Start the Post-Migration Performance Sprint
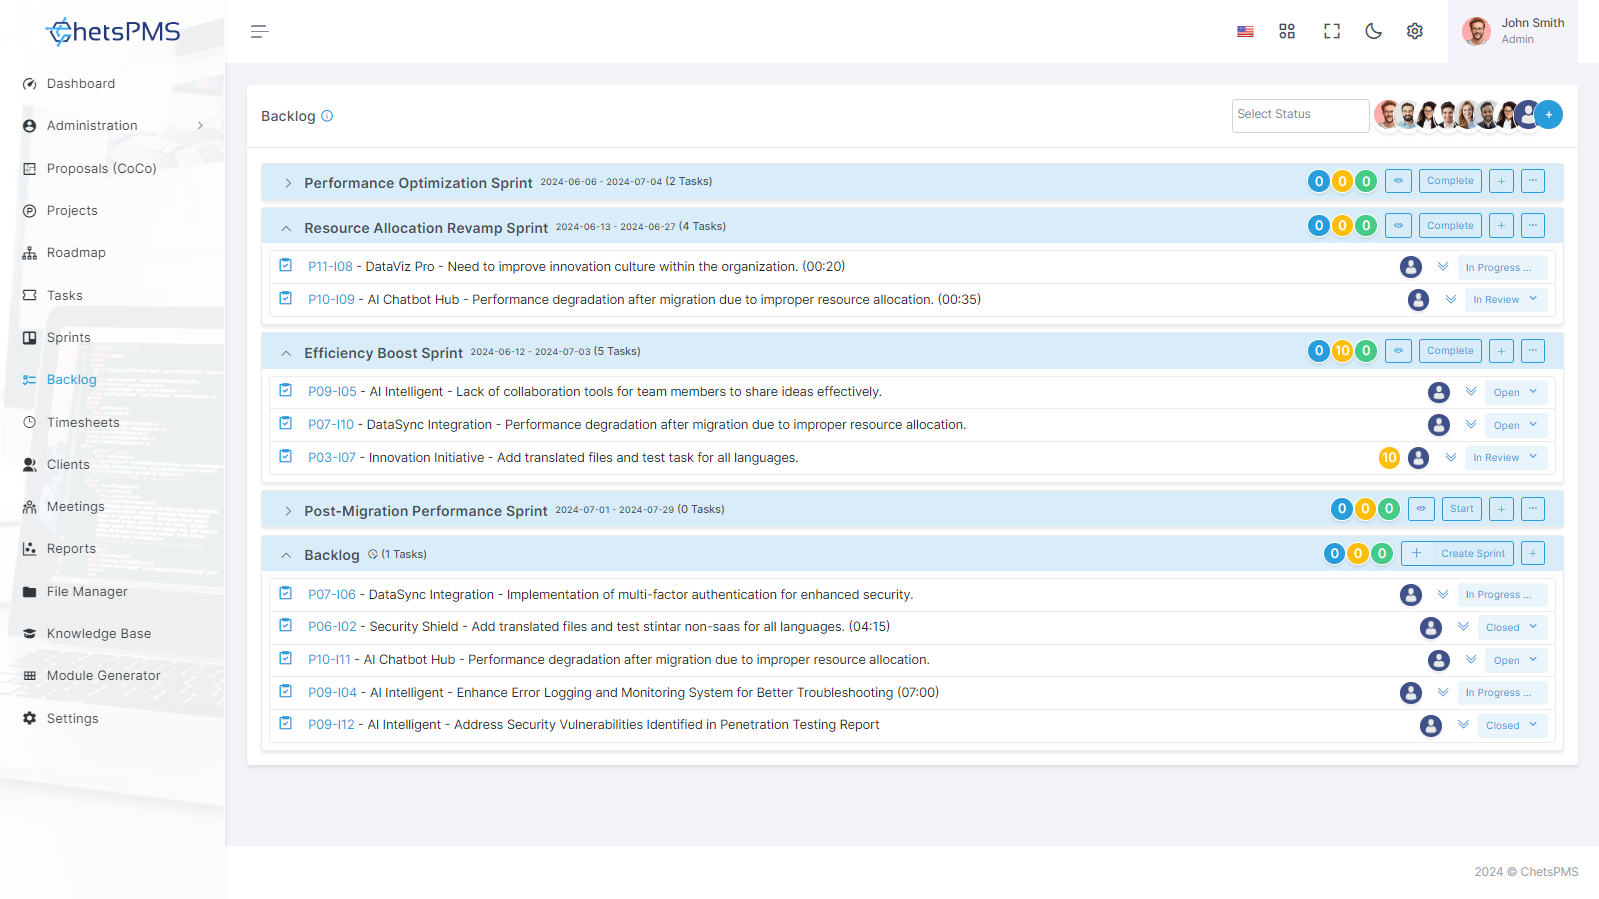 tap(1461, 509)
